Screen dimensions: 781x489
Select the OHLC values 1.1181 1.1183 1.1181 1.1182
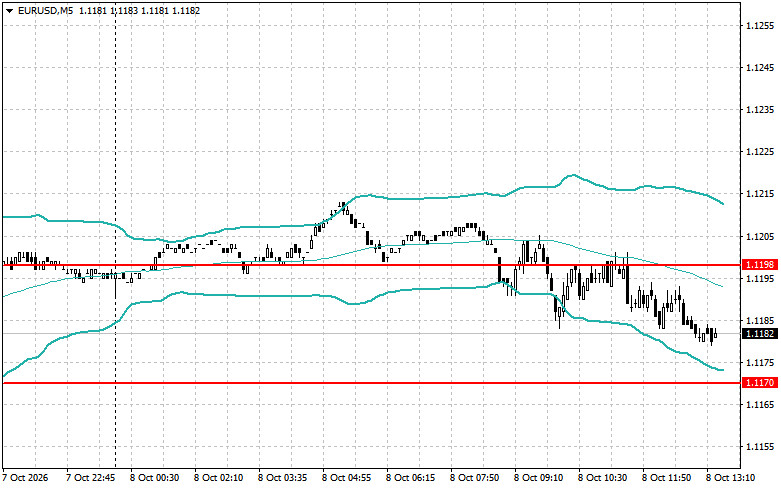click(140, 10)
